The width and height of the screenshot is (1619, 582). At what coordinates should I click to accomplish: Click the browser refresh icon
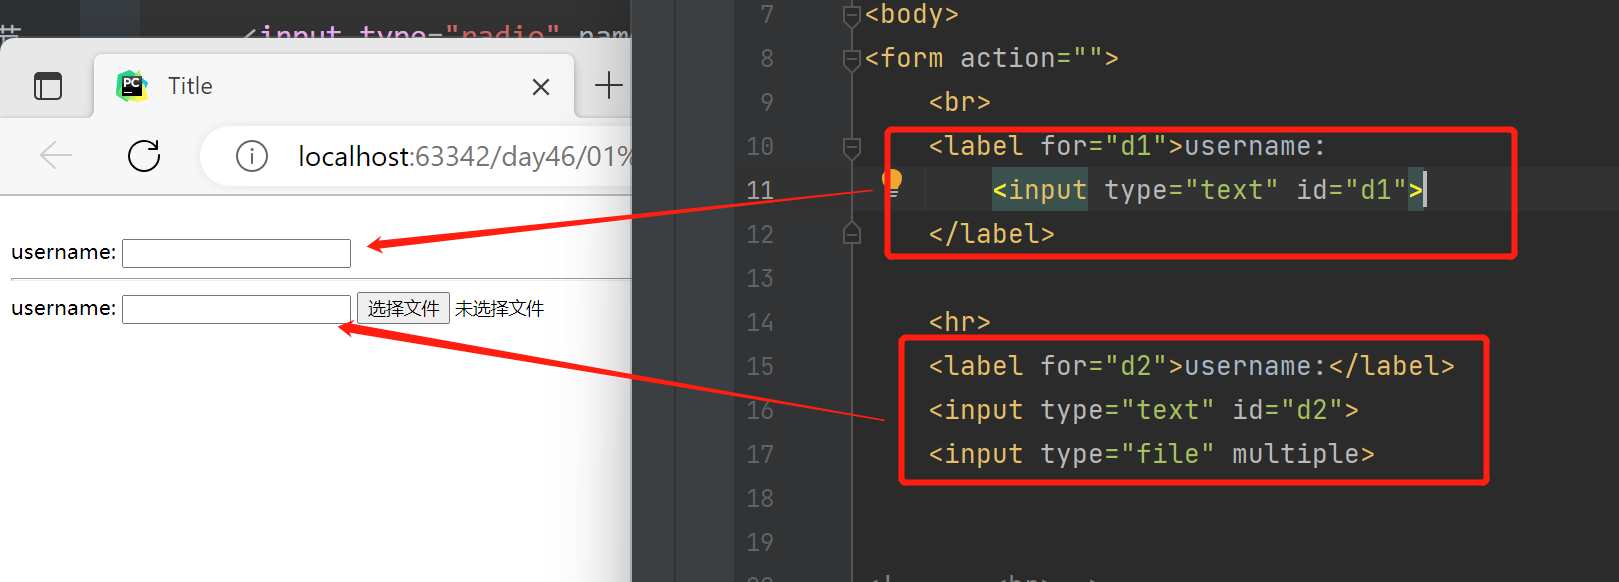(x=144, y=156)
